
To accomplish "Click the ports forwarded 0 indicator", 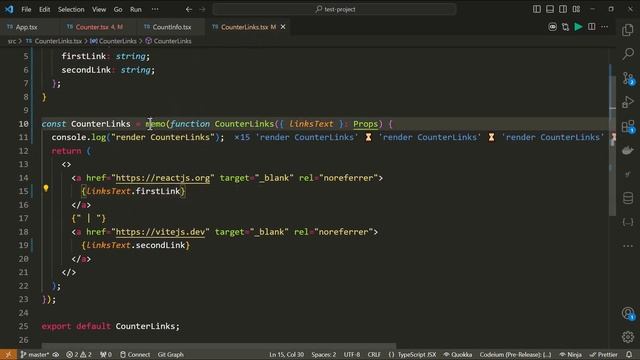I will (x=106, y=354).
